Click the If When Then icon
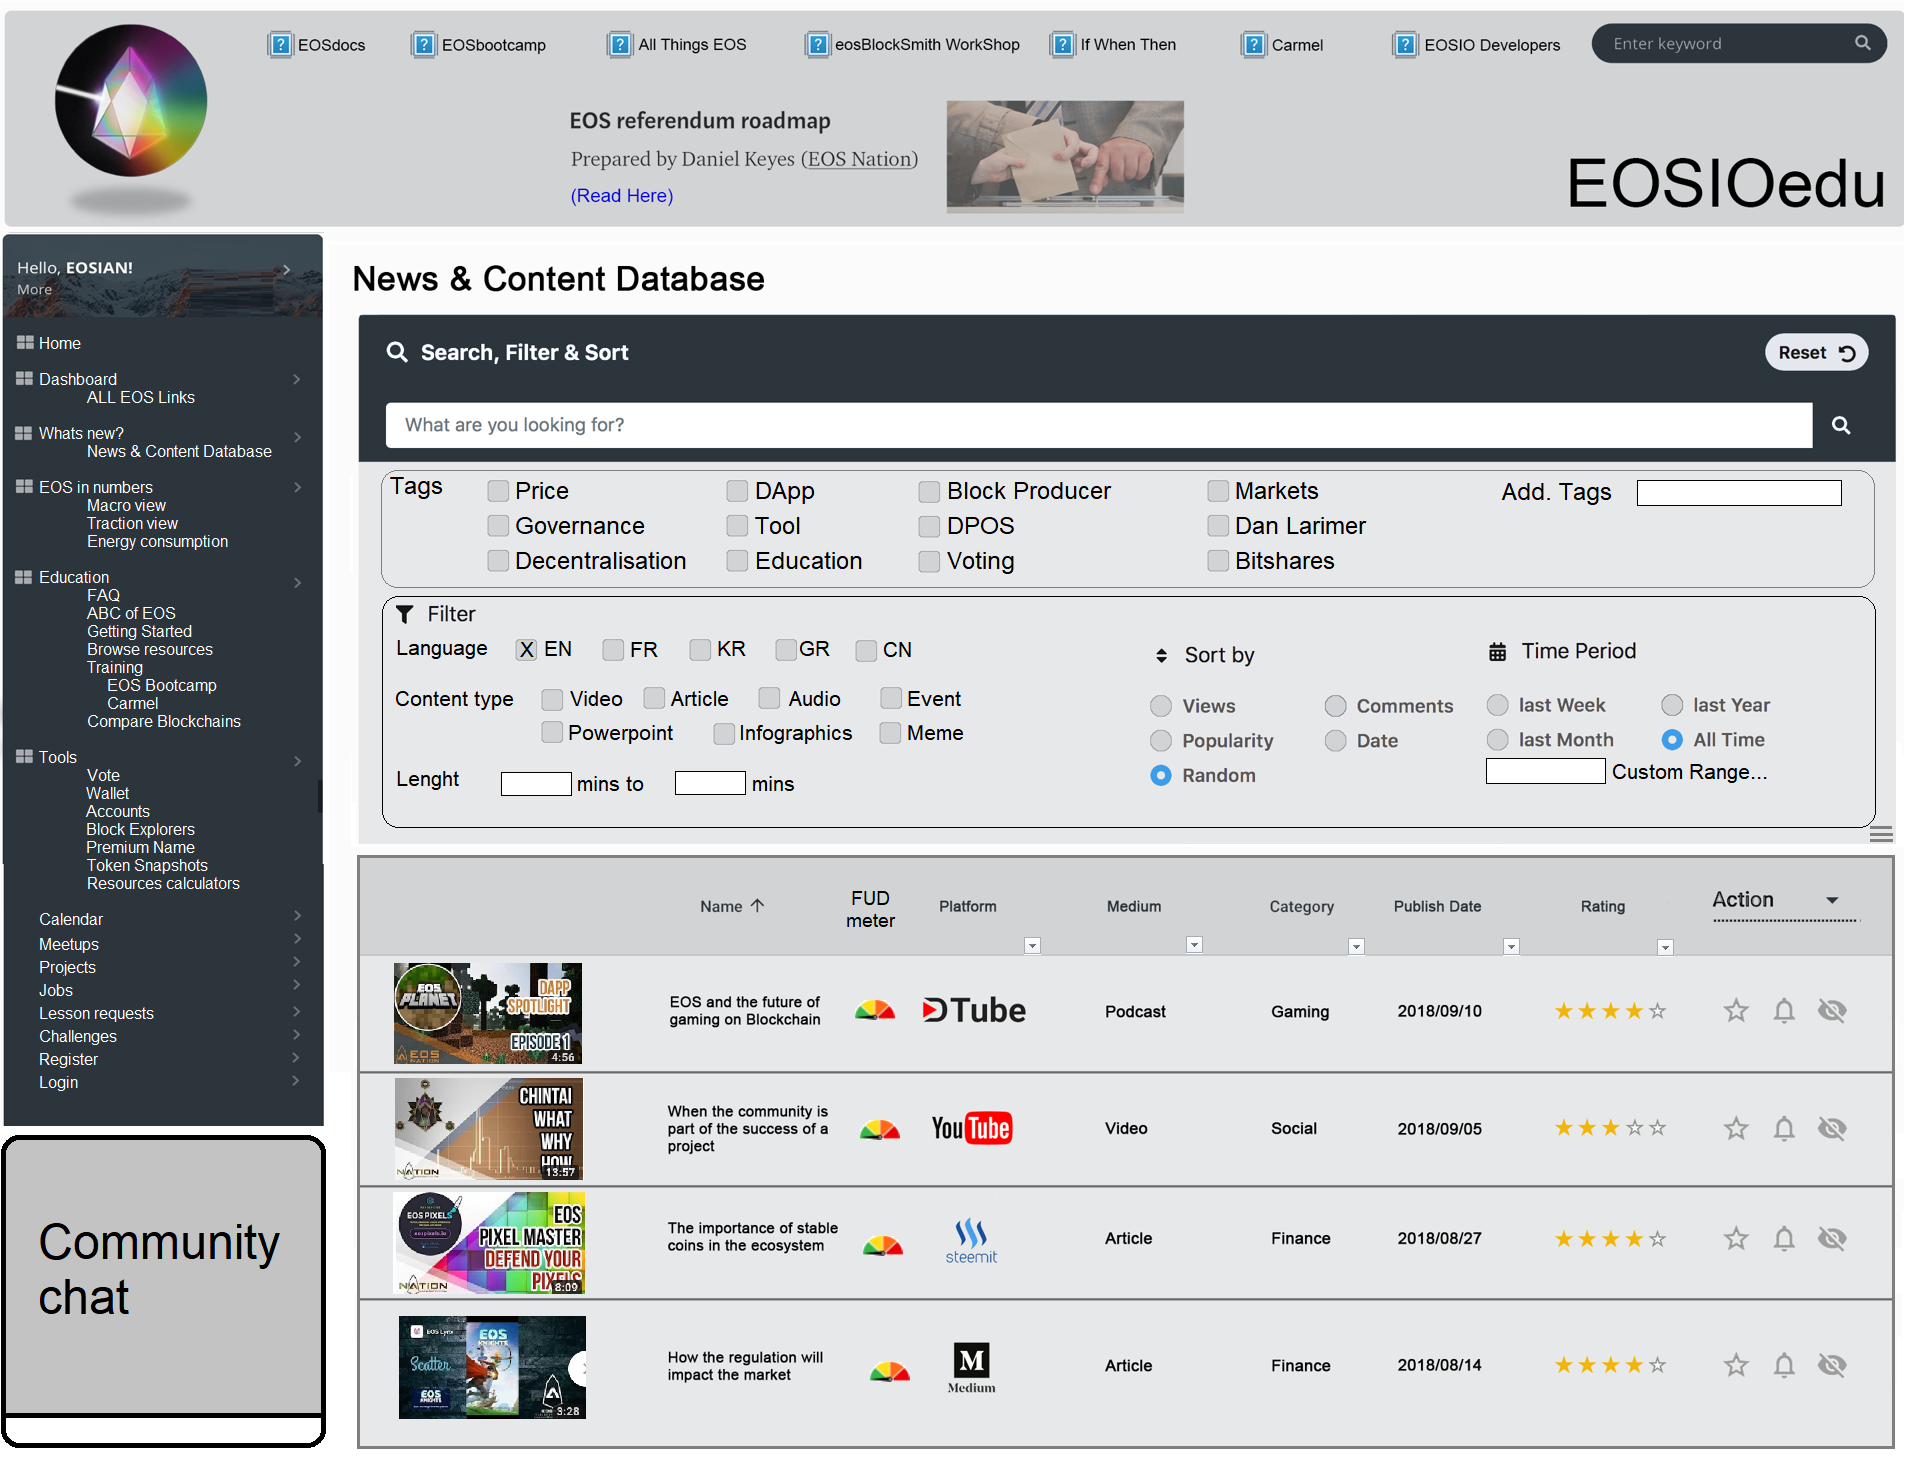Screen dimensions: 1906x1458 [1062, 45]
